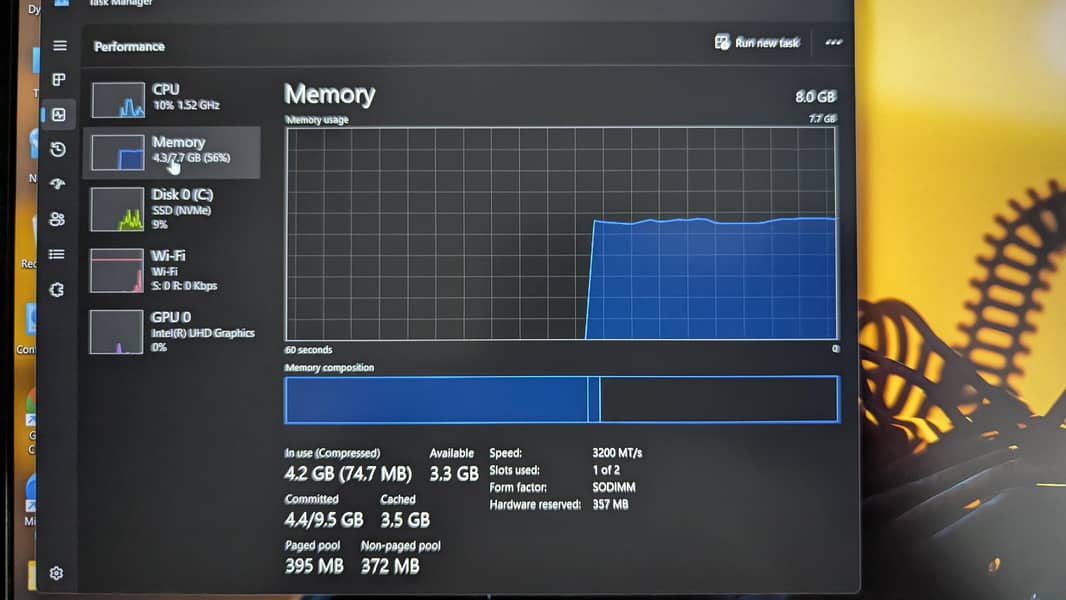Select the GPU 0 performance entry
Image resolution: width=1066 pixels, height=600 pixels.
pos(172,332)
